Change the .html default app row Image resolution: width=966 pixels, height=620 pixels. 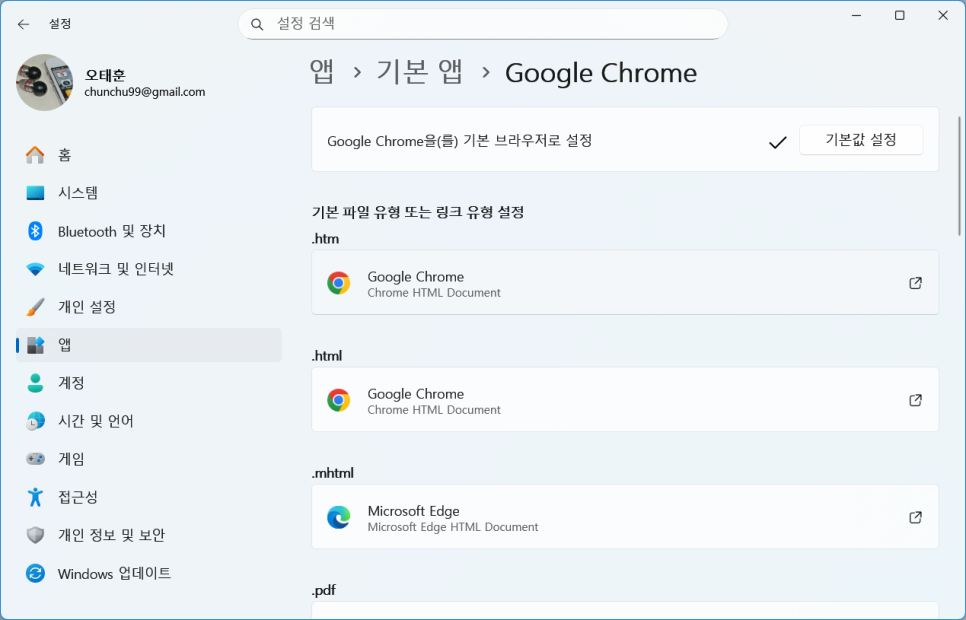(625, 399)
